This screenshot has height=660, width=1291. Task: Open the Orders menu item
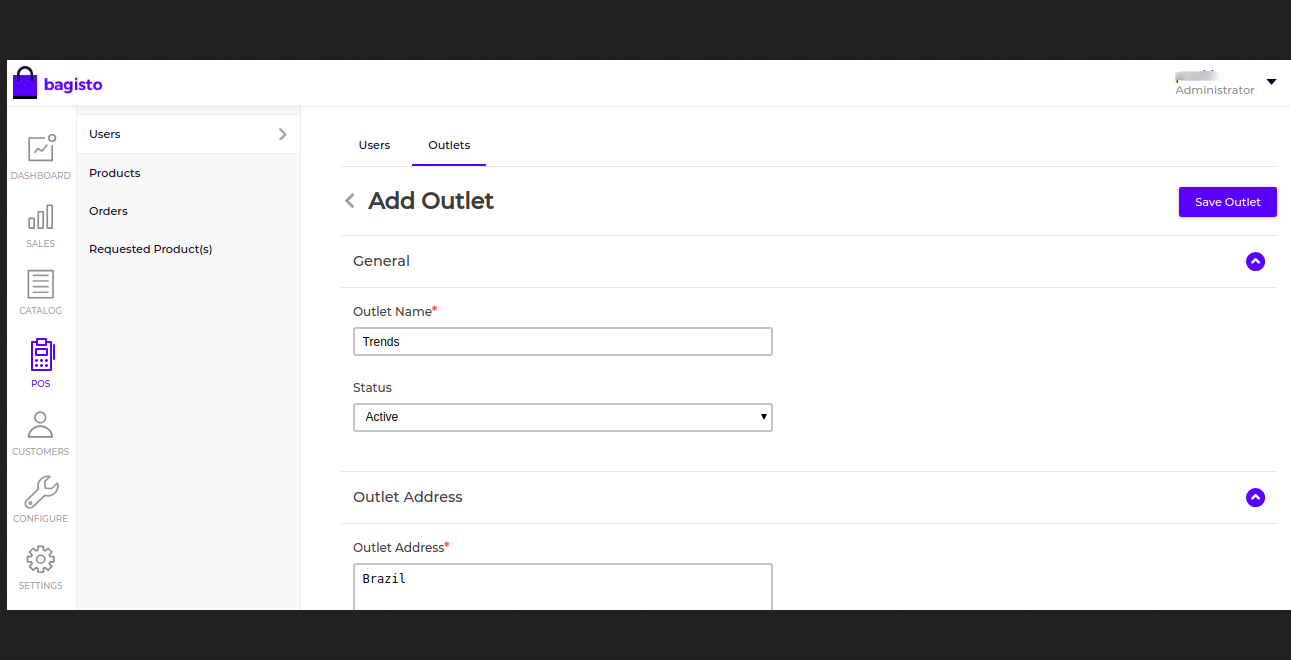coord(107,210)
